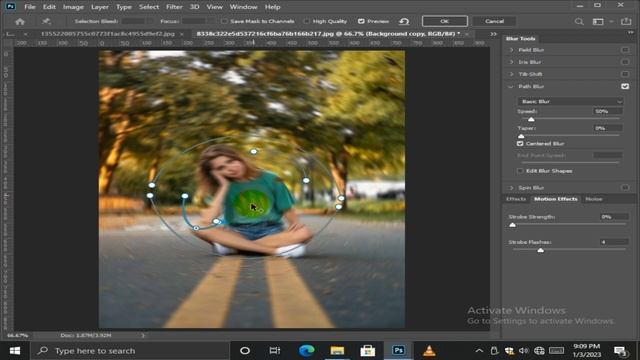The width and height of the screenshot is (640, 360).
Task: Close the active document tab
Action: tap(467, 34)
